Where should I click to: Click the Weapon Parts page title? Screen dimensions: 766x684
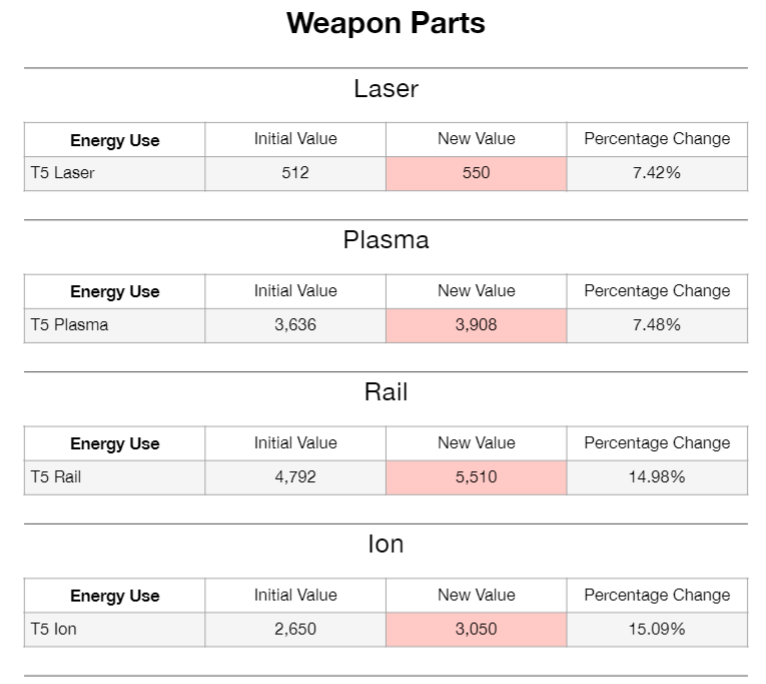click(385, 24)
